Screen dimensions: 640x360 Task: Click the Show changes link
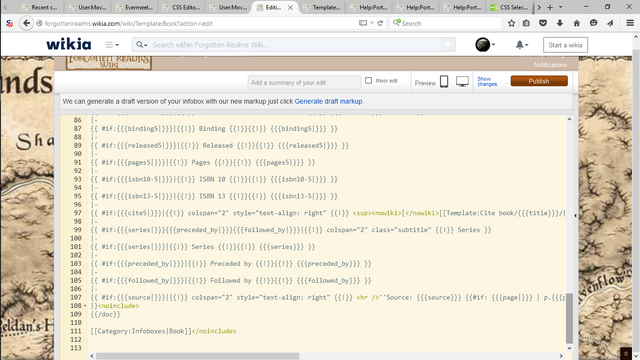pyautogui.click(x=487, y=81)
